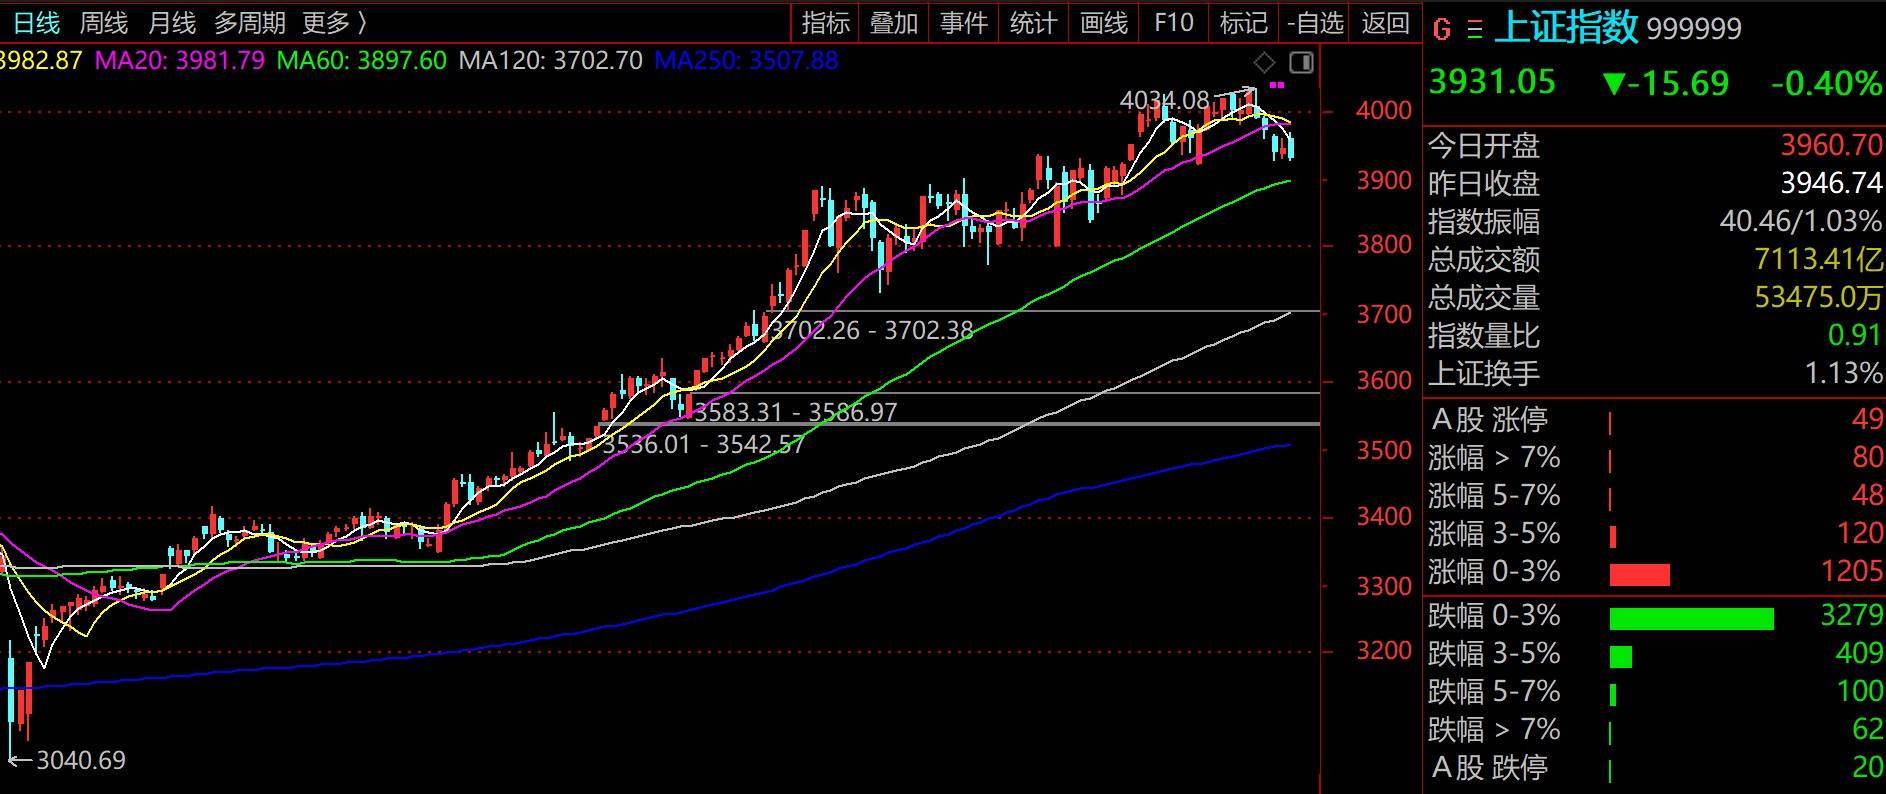Viewport: 1886px width, 794px height.
Task: Activate the 画线 drawing tool
Action: point(1104,22)
